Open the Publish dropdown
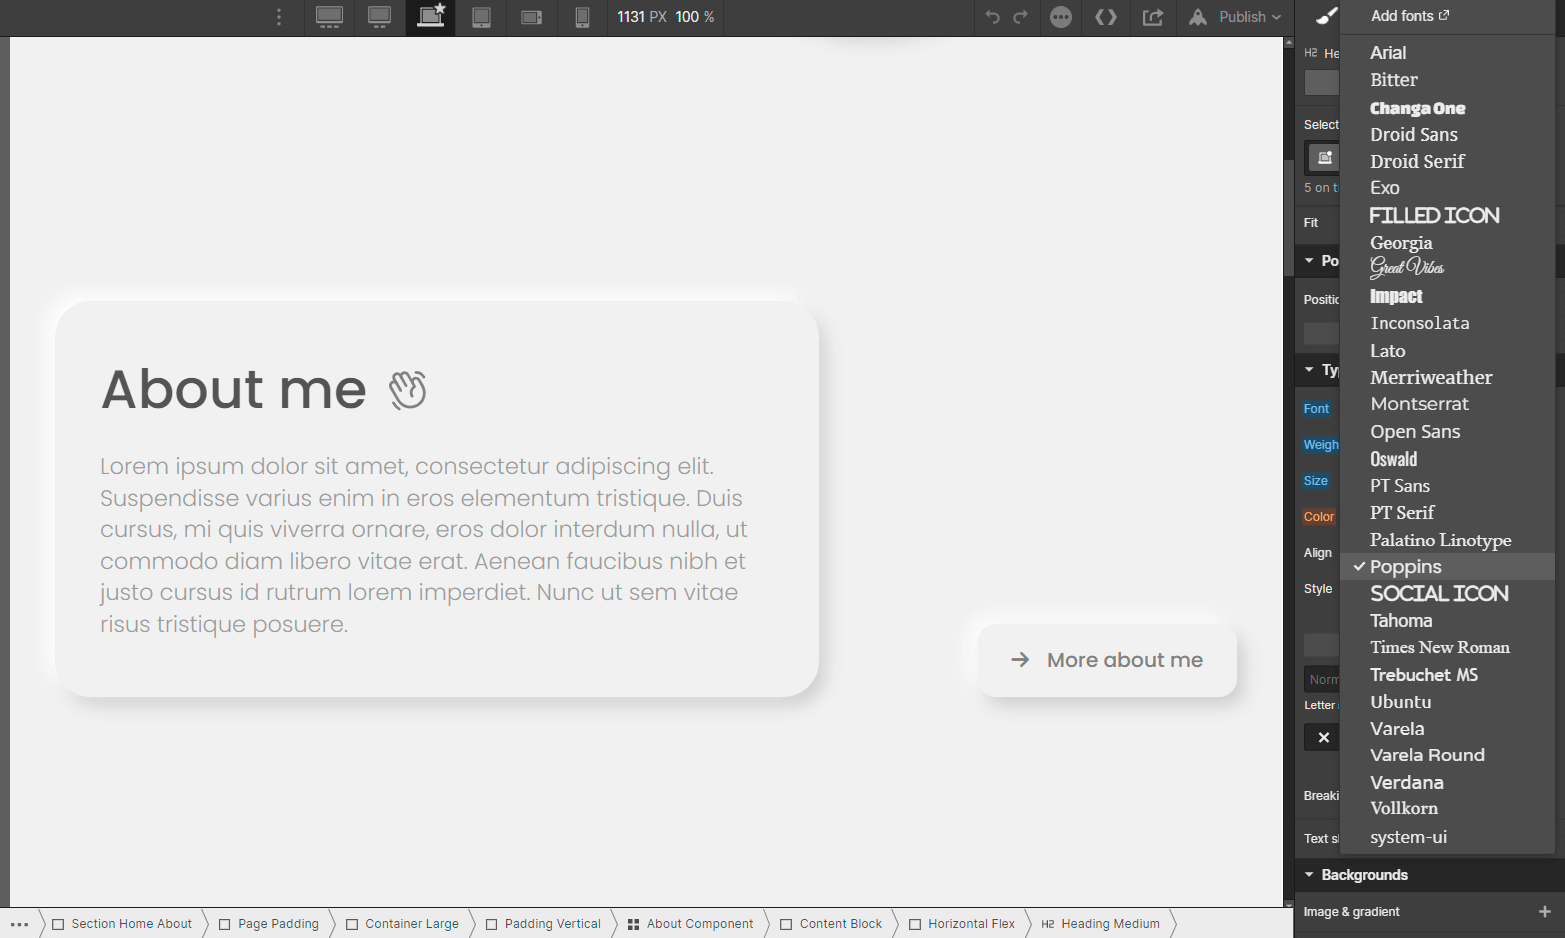The width and height of the screenshot is (1565, 938). (1250, 17)
